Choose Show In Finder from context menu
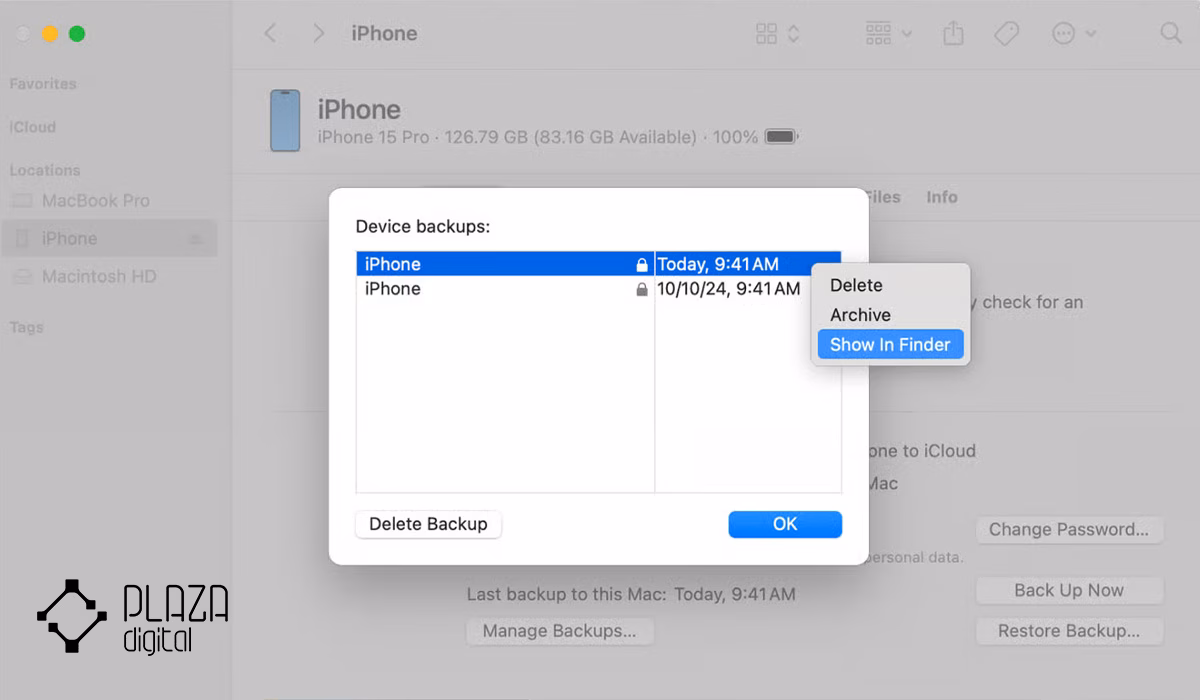The height and width of the screenshot is (700, 1200). pos(890,345)
